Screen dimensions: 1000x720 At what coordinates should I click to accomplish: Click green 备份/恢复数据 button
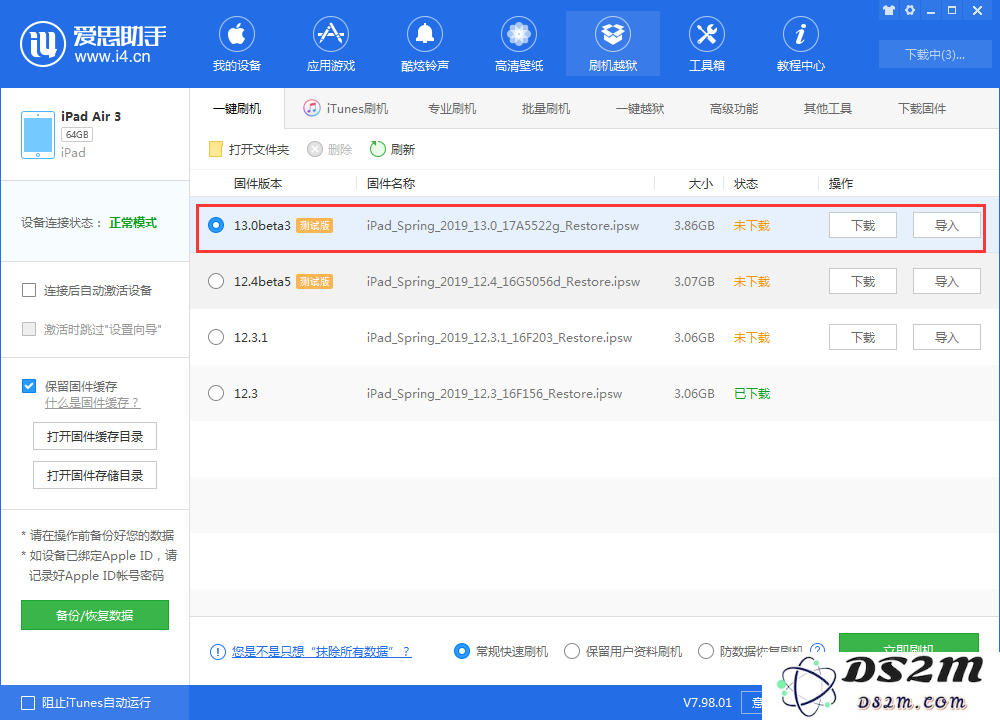click(x=95, y=615)
